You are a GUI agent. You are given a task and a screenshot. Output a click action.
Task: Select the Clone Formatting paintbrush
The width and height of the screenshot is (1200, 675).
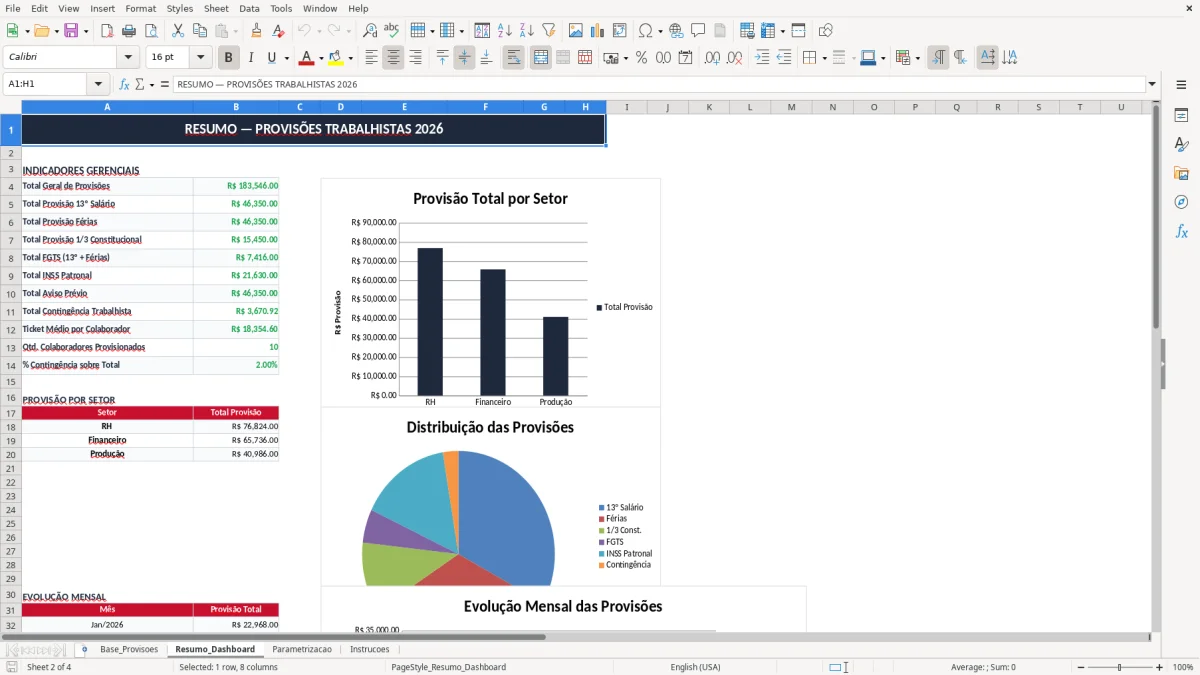[256, 31]
